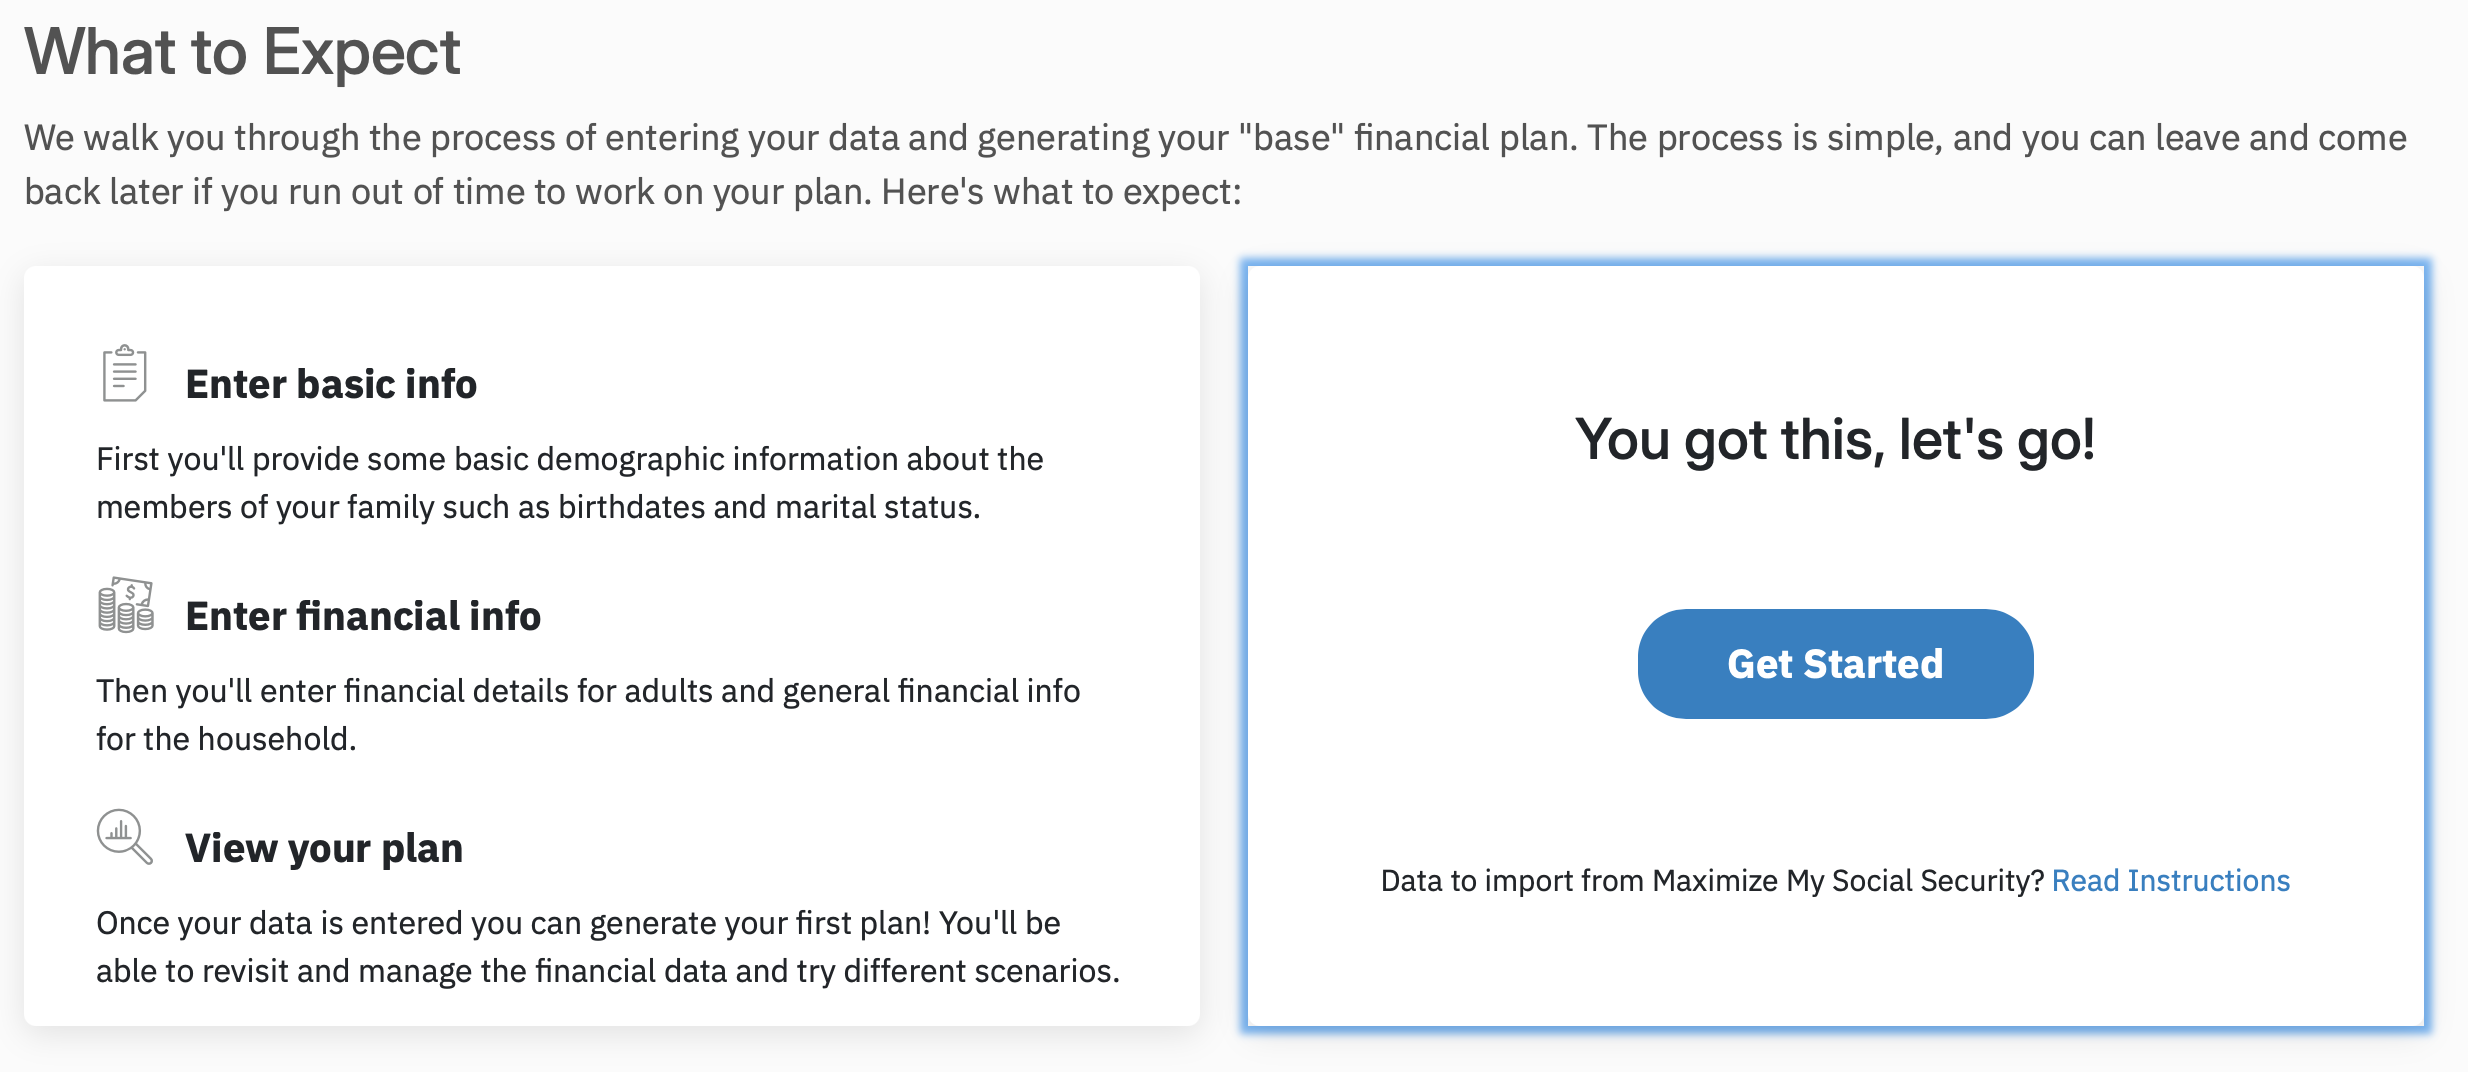2468x1072 pixels.
Task: Click the coins and cash icon
Action: click(x=126, y=605)
